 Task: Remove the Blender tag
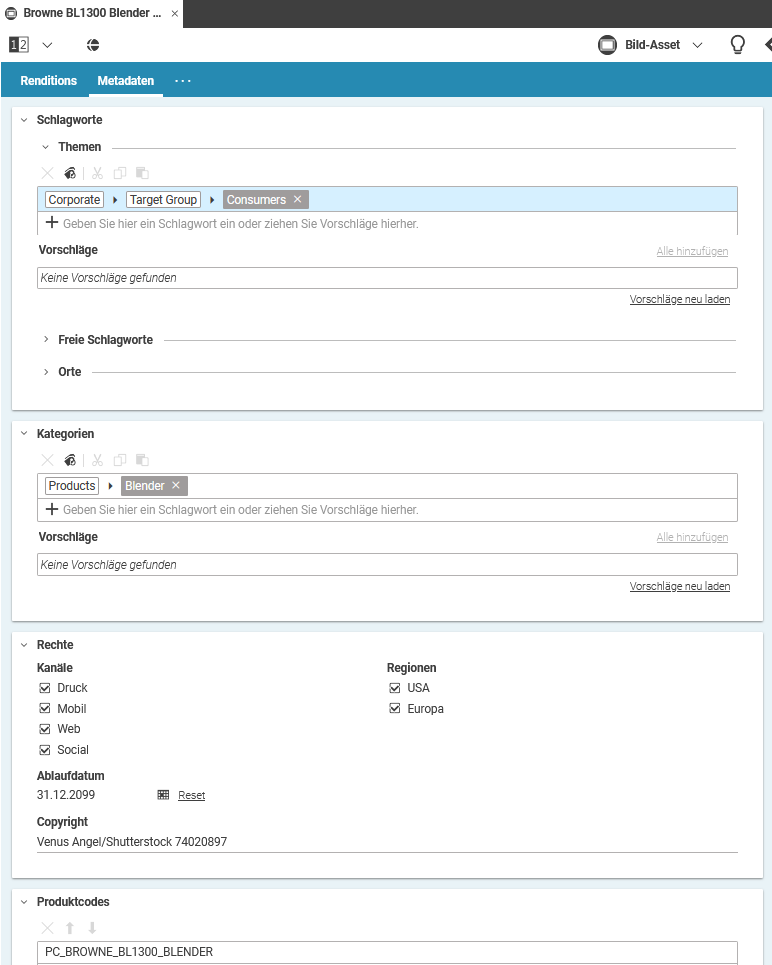(176, 486)
